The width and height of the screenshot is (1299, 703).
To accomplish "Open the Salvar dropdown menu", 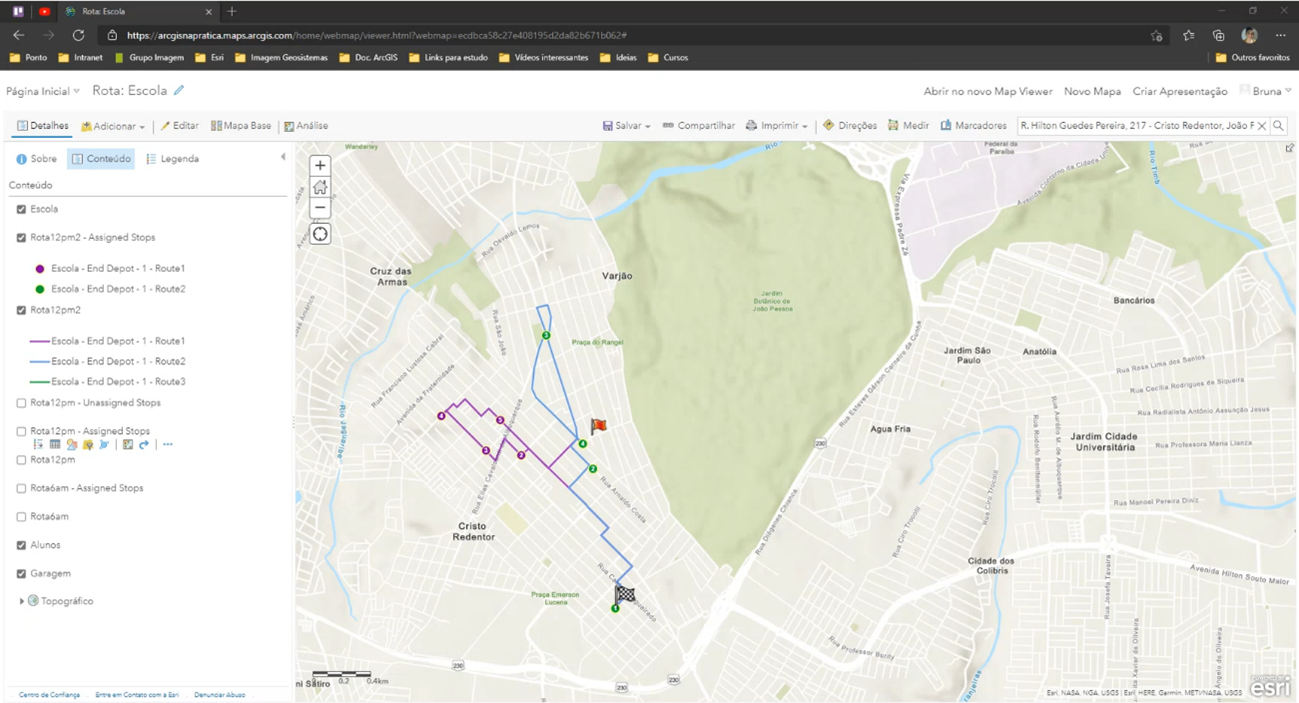I will tap(627, 126).
